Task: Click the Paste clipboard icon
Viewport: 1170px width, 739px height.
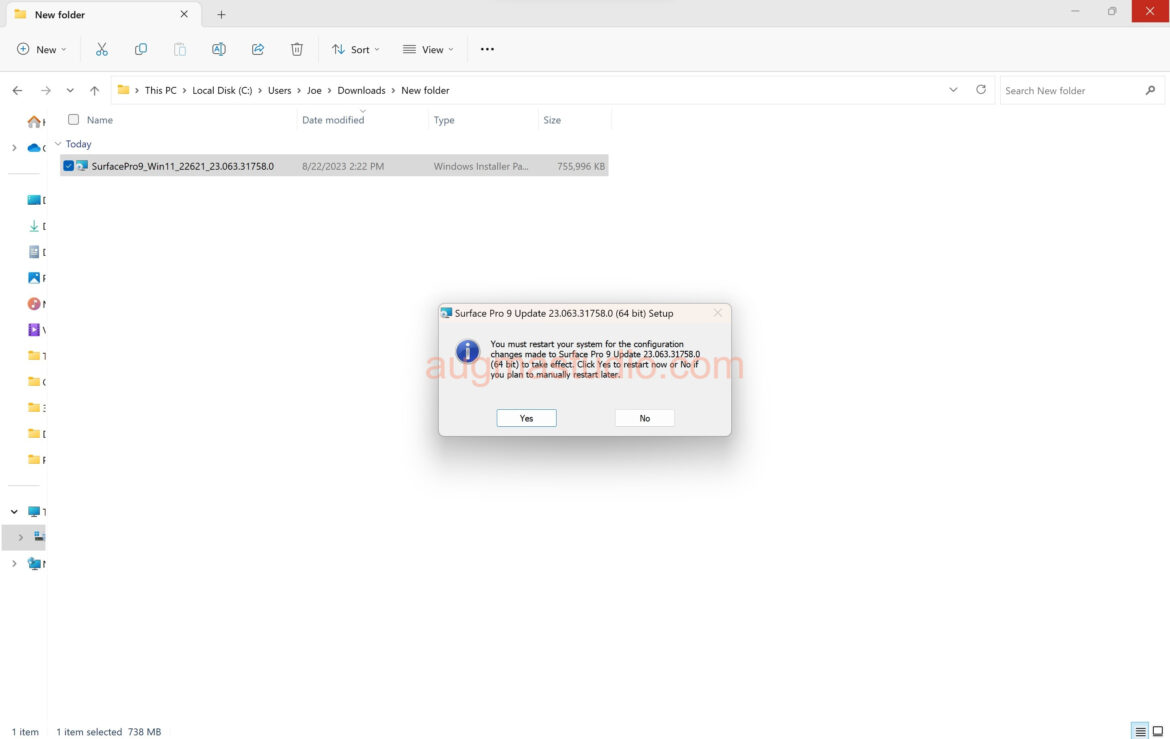Action: tap(180, 49)
